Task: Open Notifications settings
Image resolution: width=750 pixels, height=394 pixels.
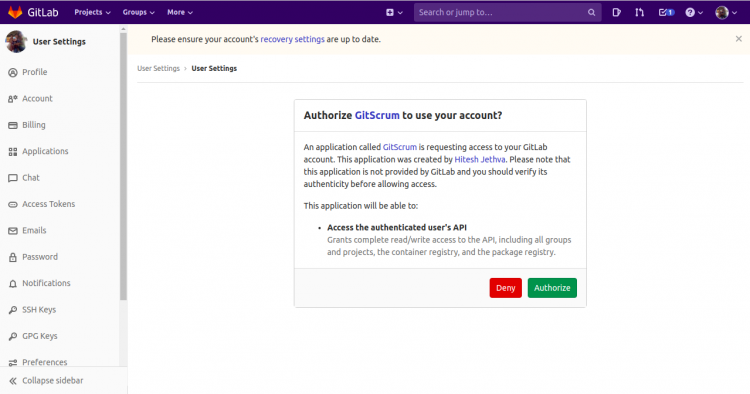Action: (46, 283)
